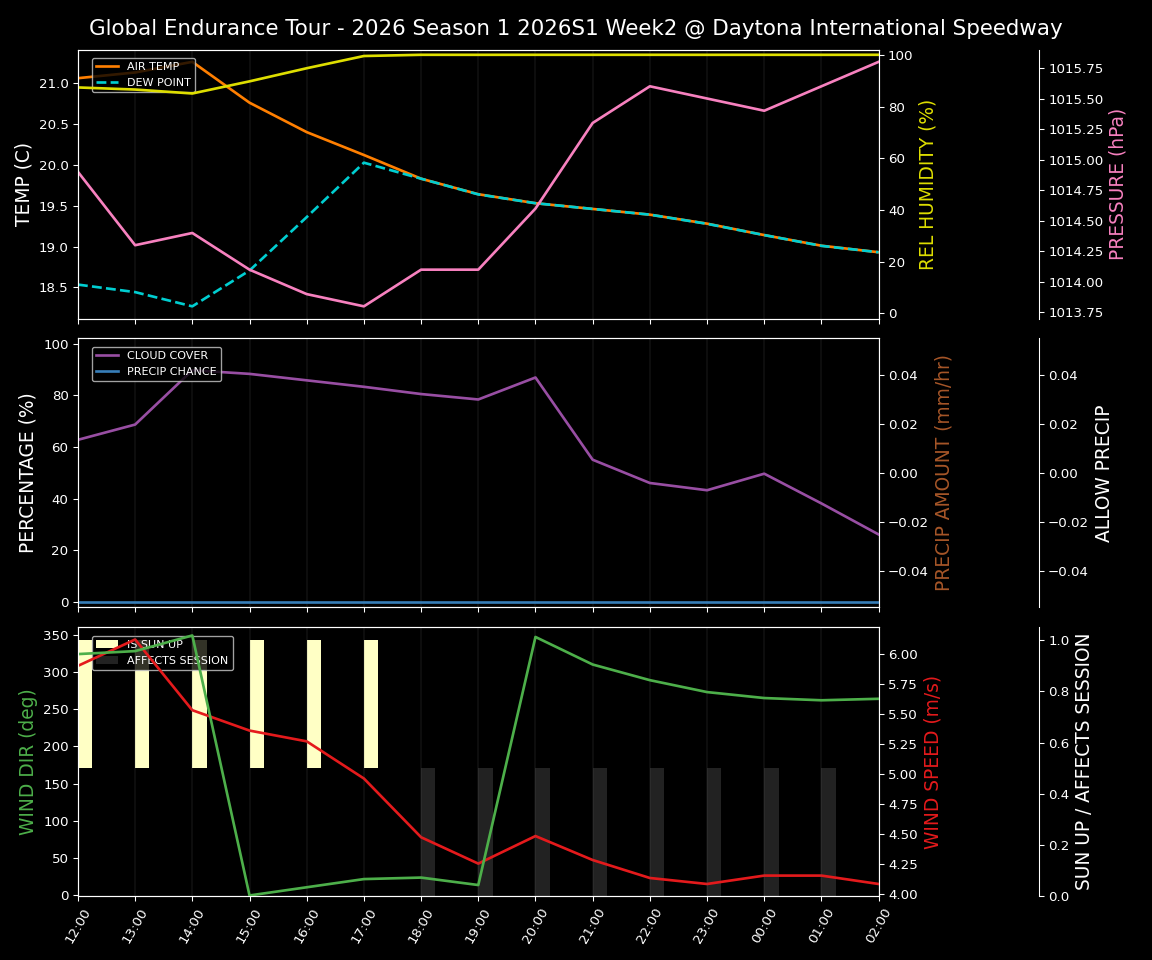Select the pale yellow IS SUN UP color swatch
1152x960 pixels.
click(107, 644)
